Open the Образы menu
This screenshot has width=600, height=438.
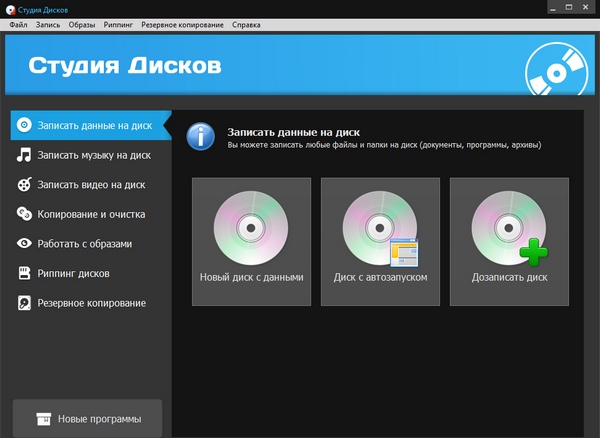tap(83, 23)
